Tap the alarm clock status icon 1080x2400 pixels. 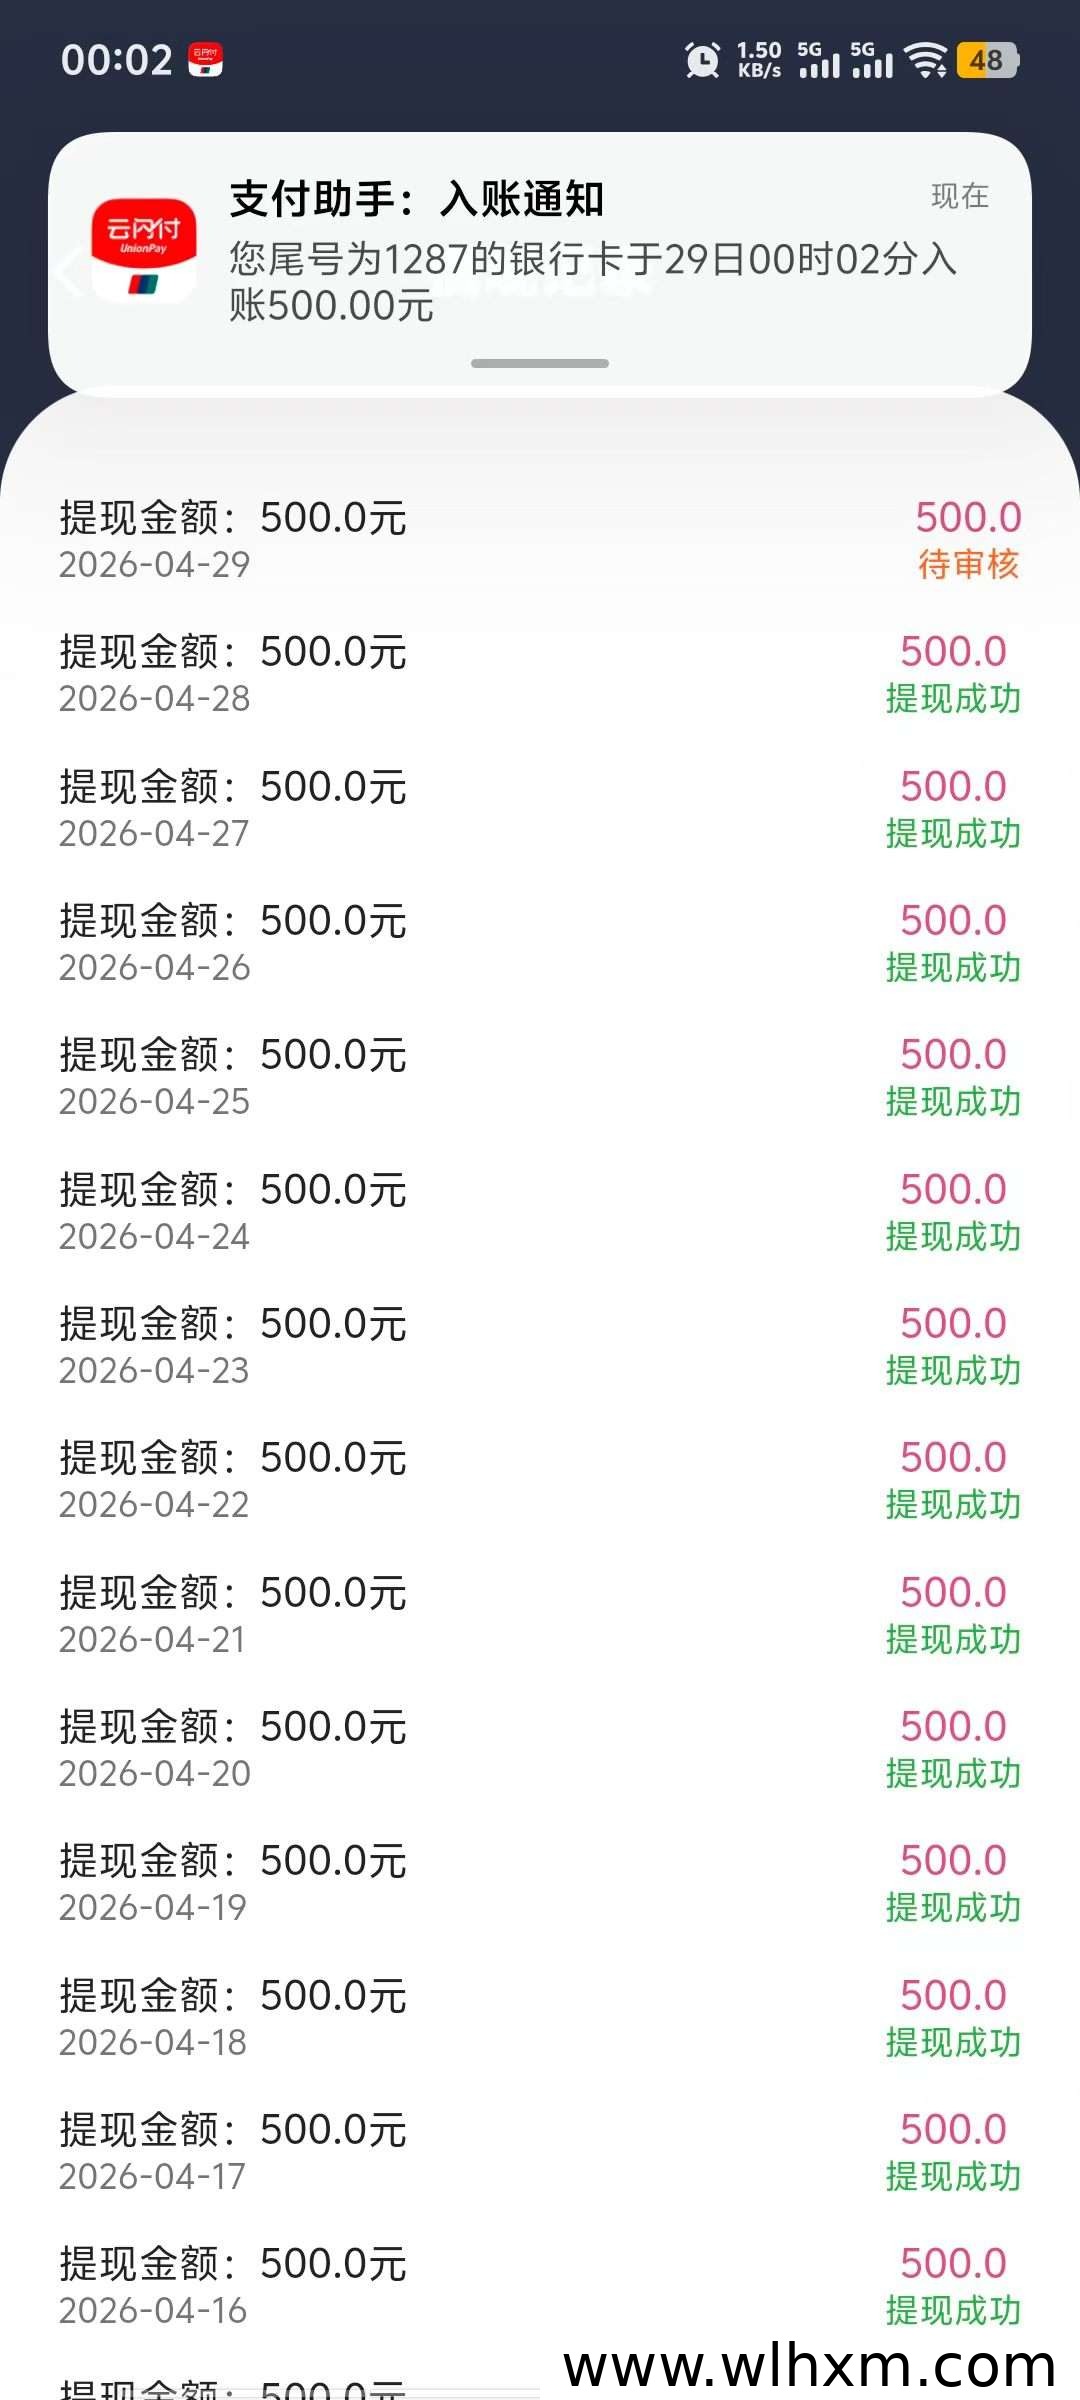tap(702, 60)
